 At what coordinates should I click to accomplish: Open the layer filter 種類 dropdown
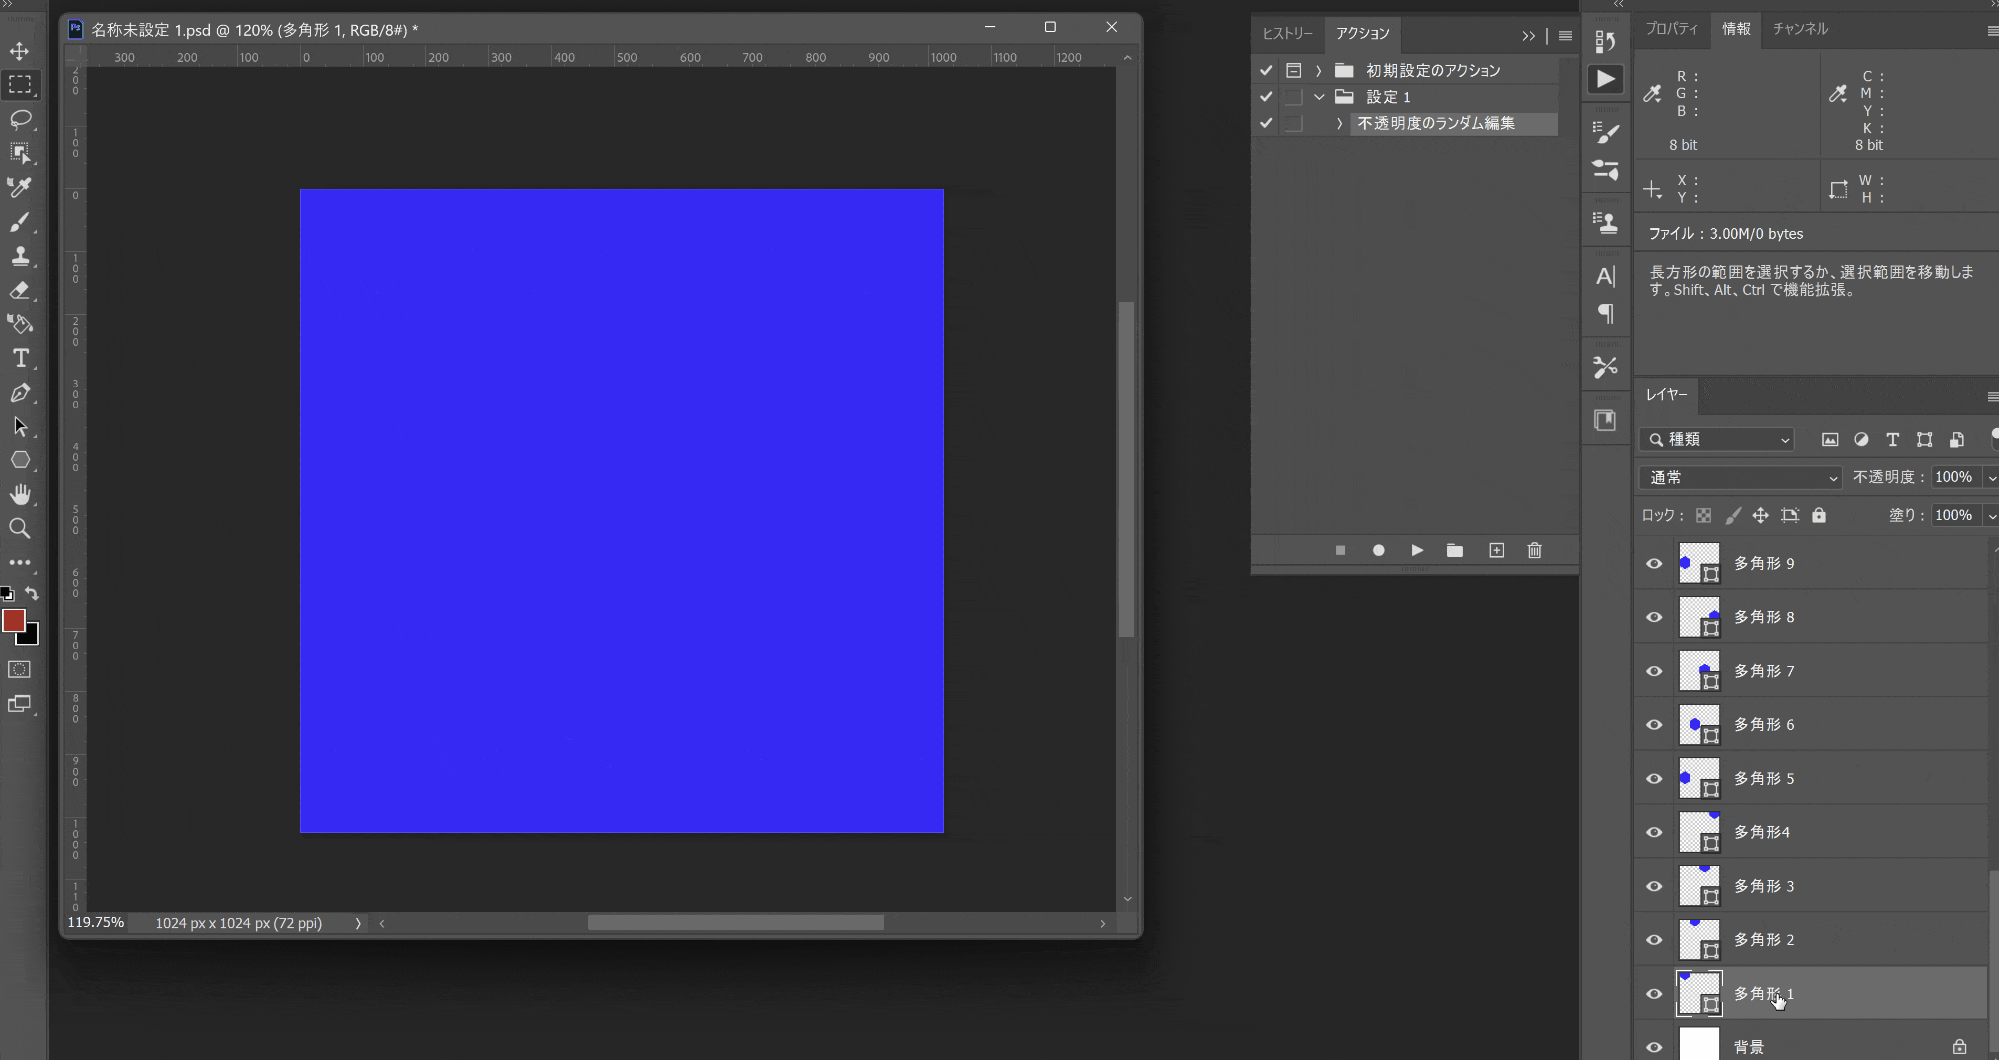1717,439
